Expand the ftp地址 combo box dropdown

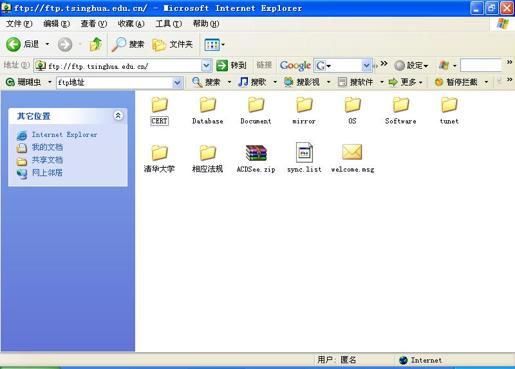(x=177, y=82)
